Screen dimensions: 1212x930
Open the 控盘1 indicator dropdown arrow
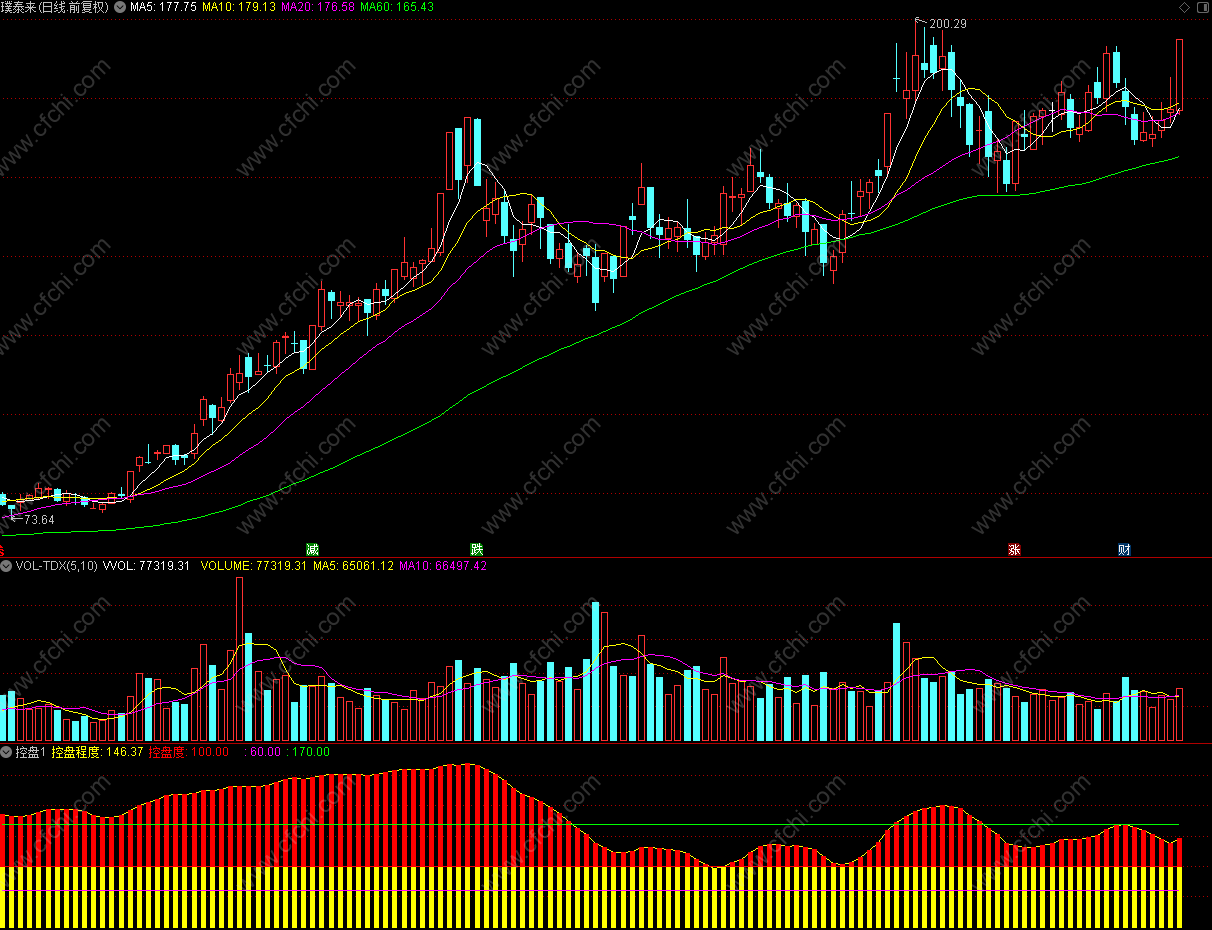(6, 752)
